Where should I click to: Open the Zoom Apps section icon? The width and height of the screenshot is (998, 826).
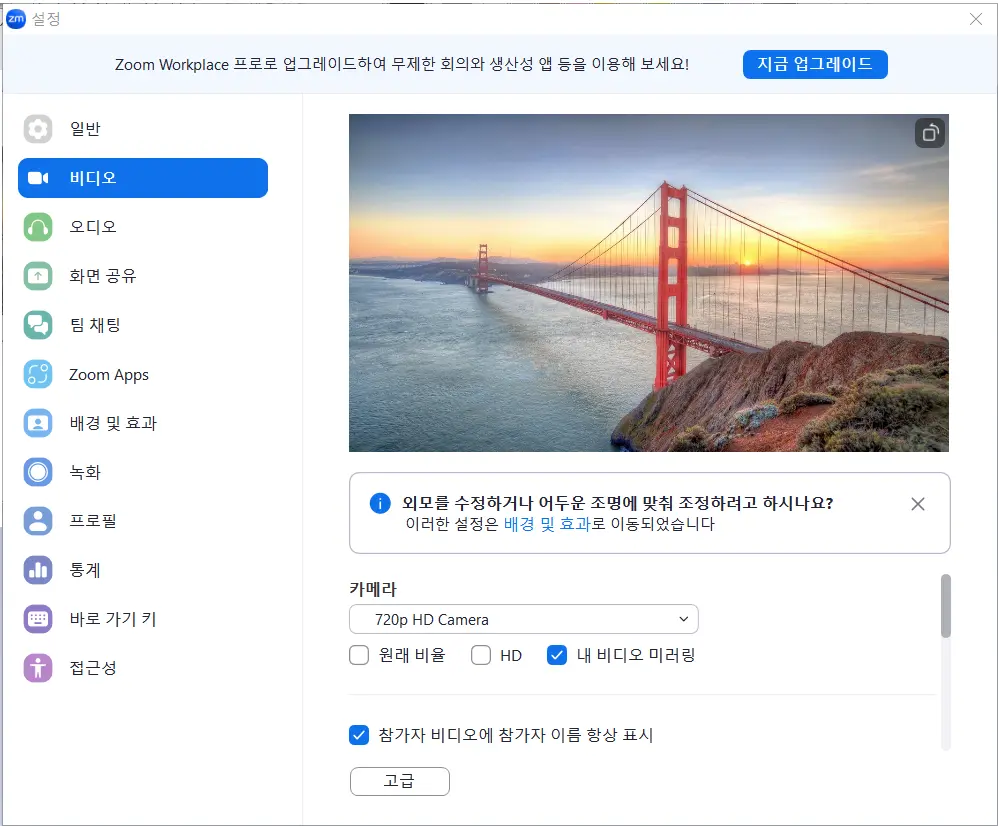[37, 374]
